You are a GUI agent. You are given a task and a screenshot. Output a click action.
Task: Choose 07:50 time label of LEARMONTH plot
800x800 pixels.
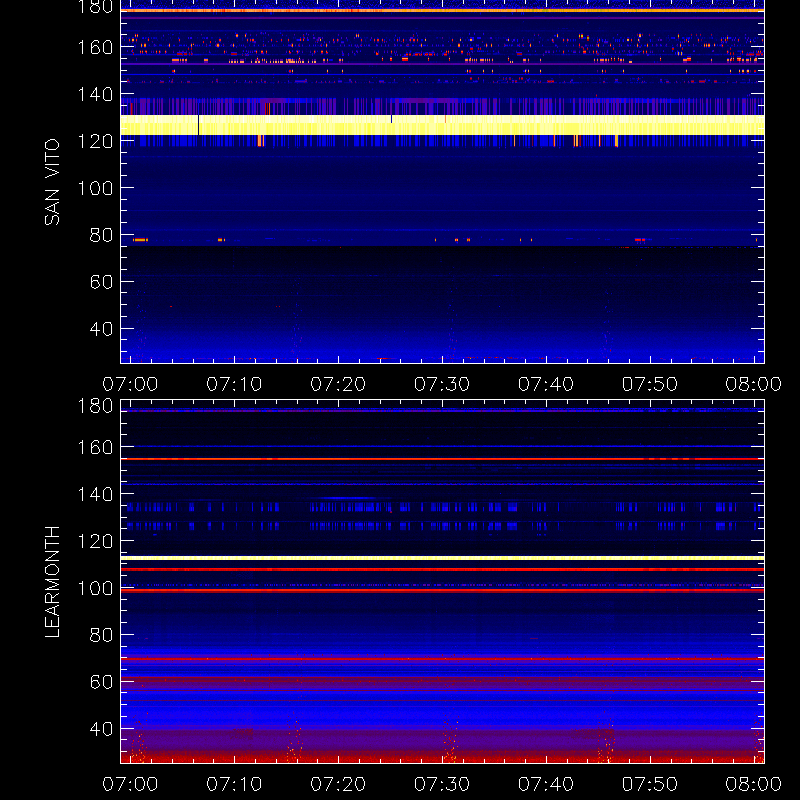coord(650,784)
